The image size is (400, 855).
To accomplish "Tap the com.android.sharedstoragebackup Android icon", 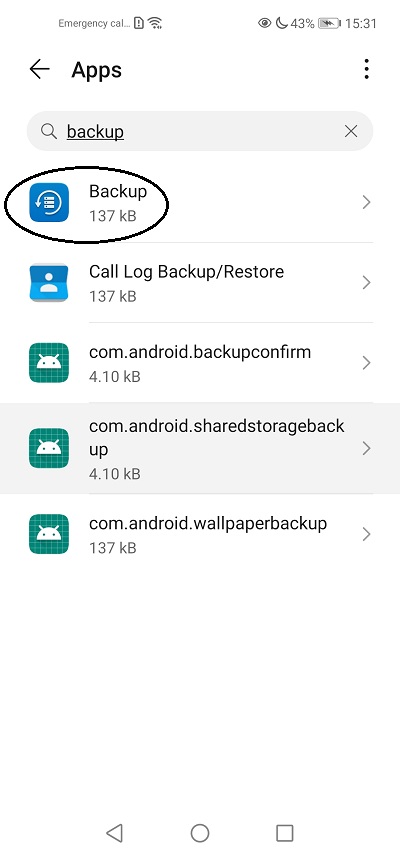I will click(49, 448).
